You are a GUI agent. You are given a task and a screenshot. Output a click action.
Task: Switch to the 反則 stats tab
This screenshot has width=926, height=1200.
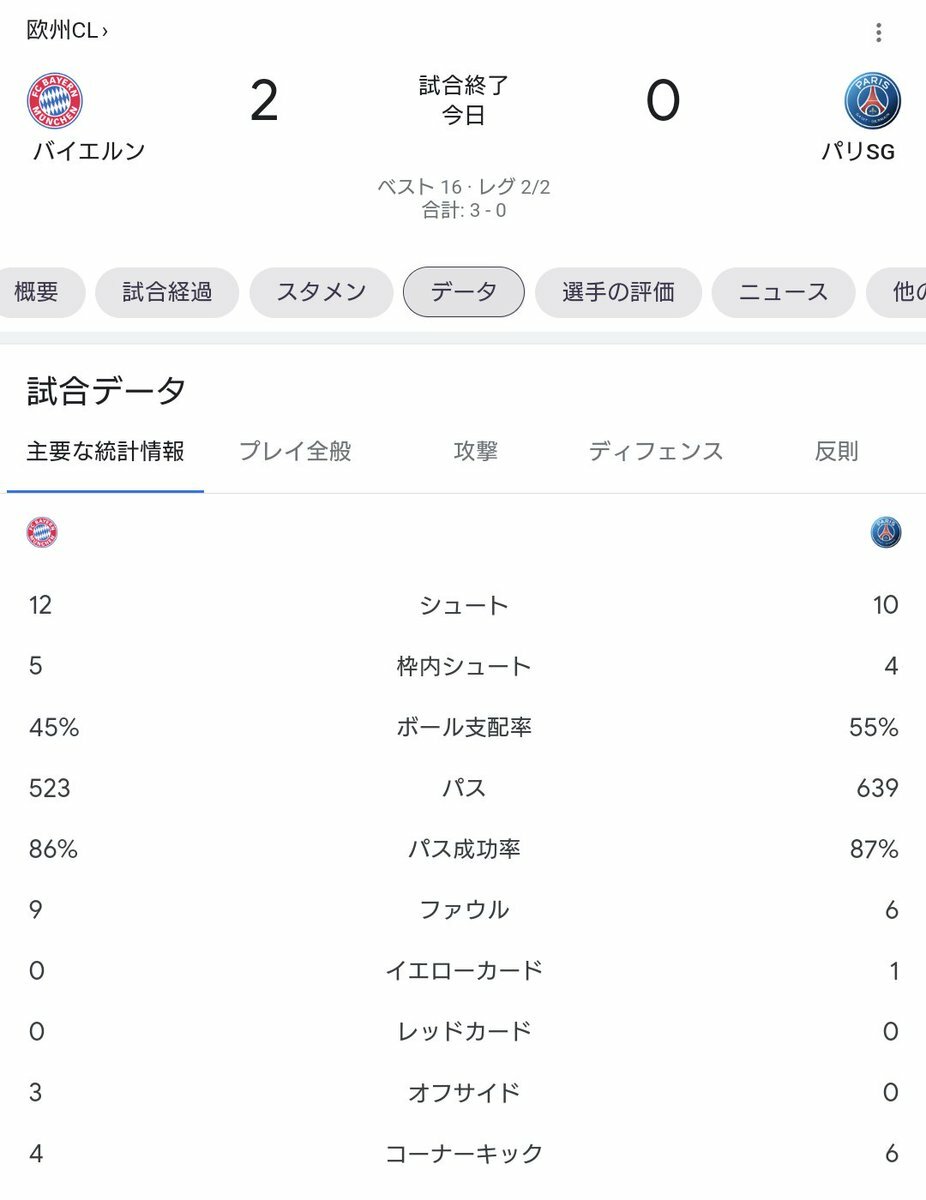836,452
